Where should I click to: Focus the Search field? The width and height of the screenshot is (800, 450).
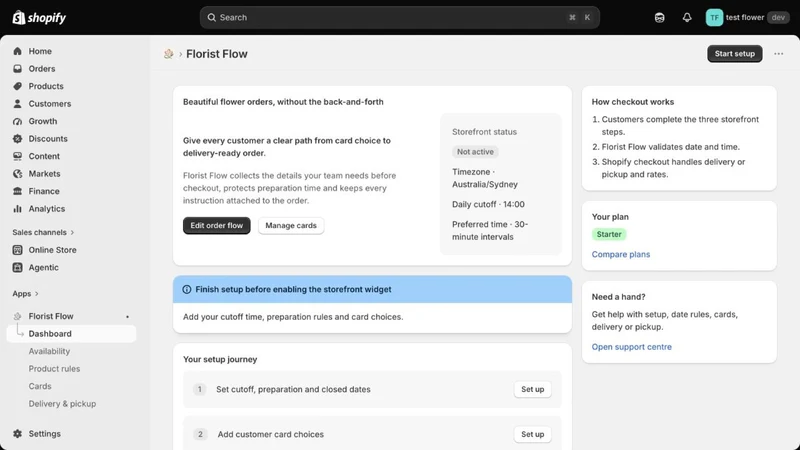[399, 17]
